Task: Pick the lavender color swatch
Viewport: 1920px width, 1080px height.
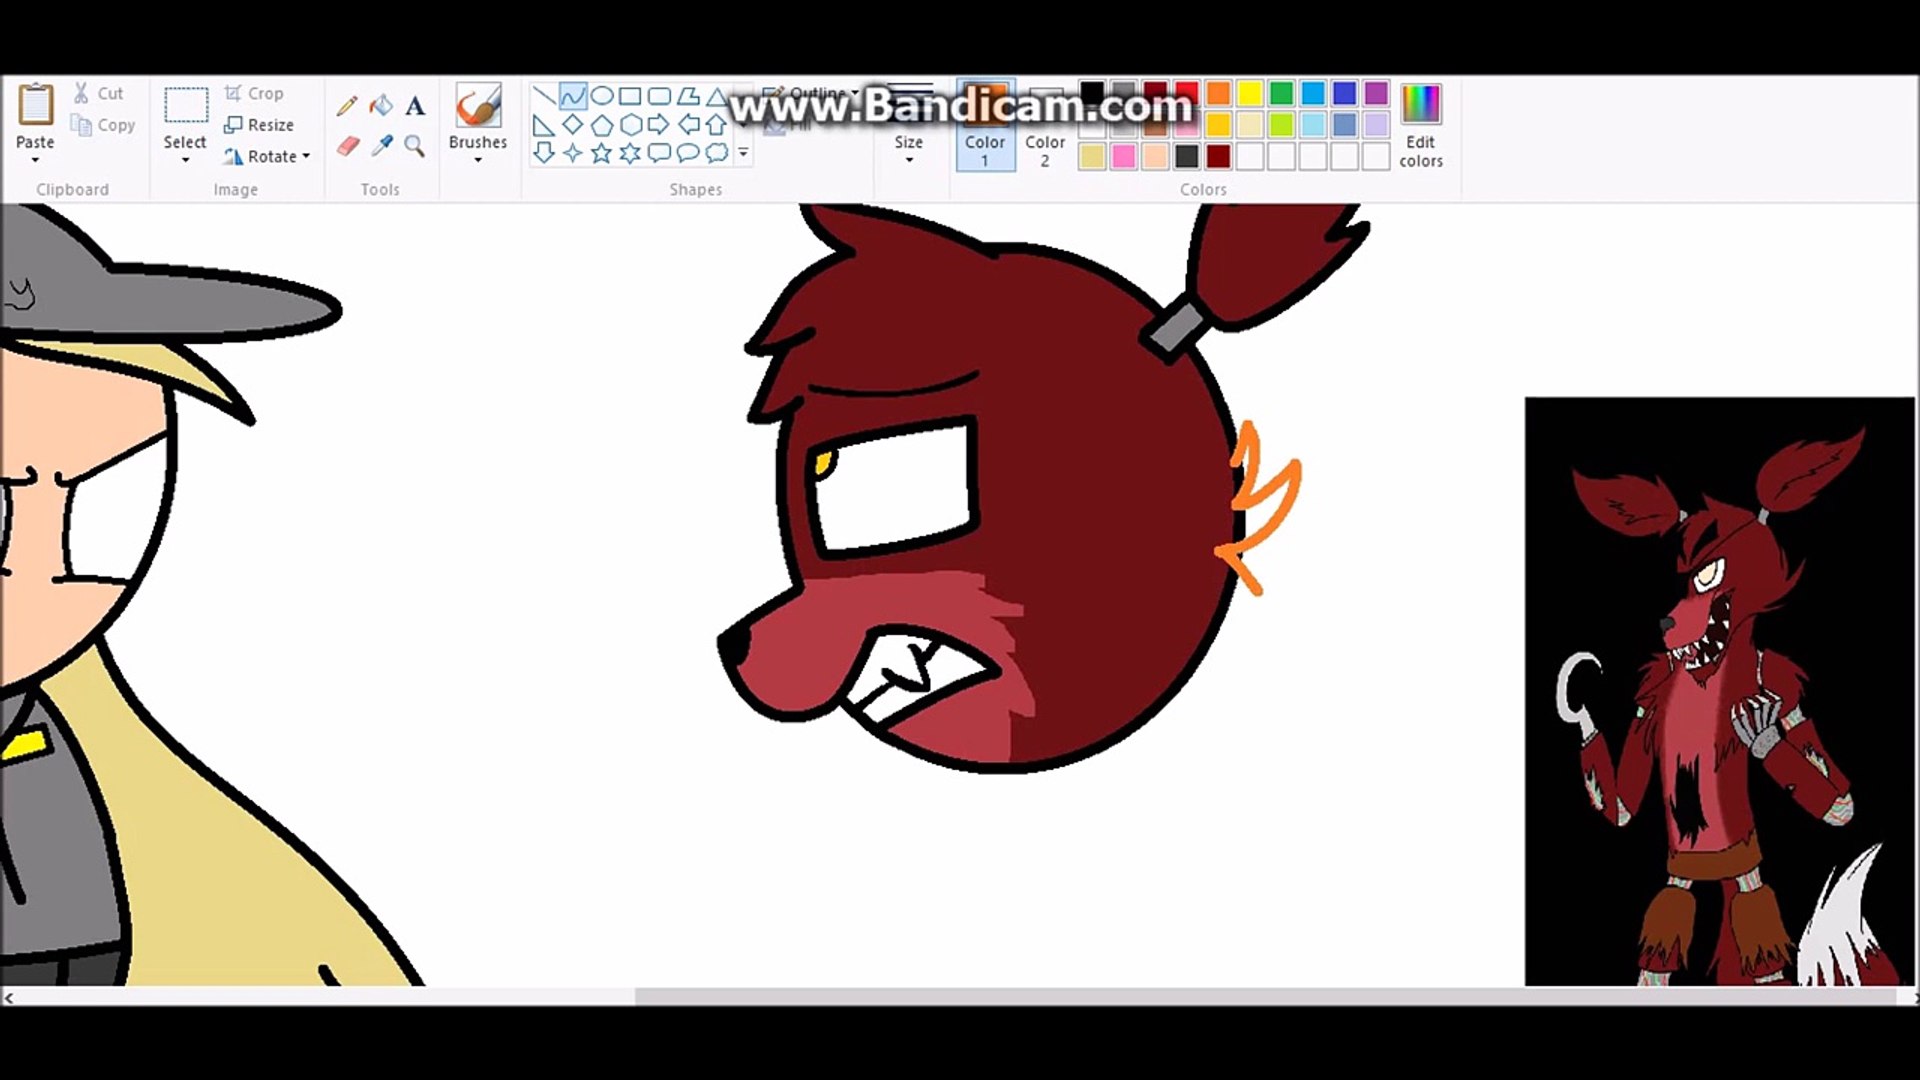Action: (1376, 125)
